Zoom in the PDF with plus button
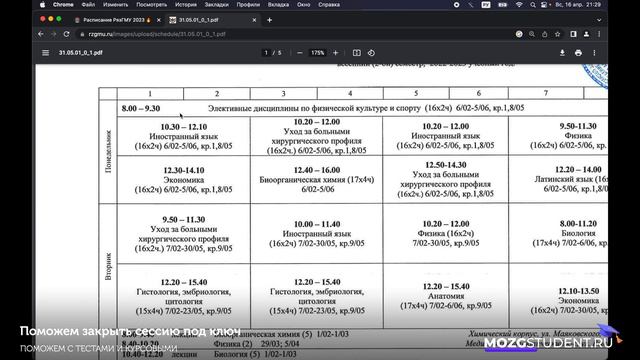This screenshot has height=360, width=640. (336, 53)
